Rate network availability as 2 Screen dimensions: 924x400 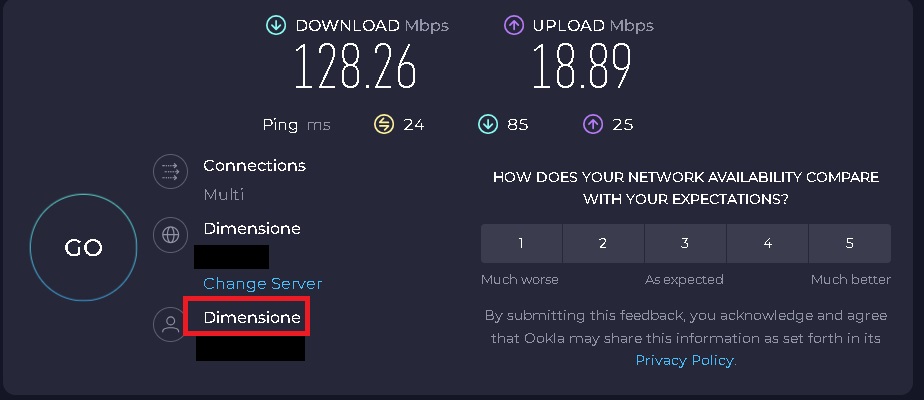pos(603,243)
